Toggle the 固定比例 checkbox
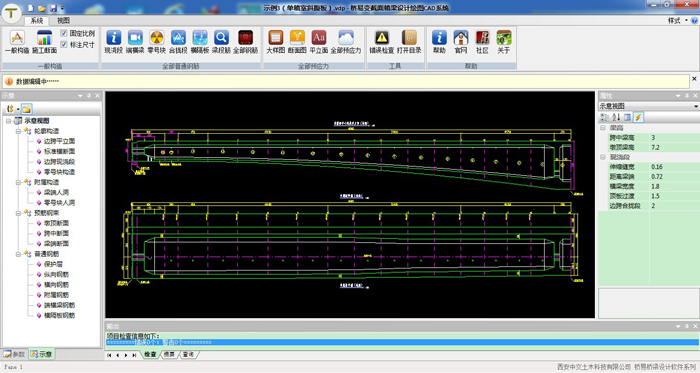Viewport: 700px width, 373px height. point(64,33)
